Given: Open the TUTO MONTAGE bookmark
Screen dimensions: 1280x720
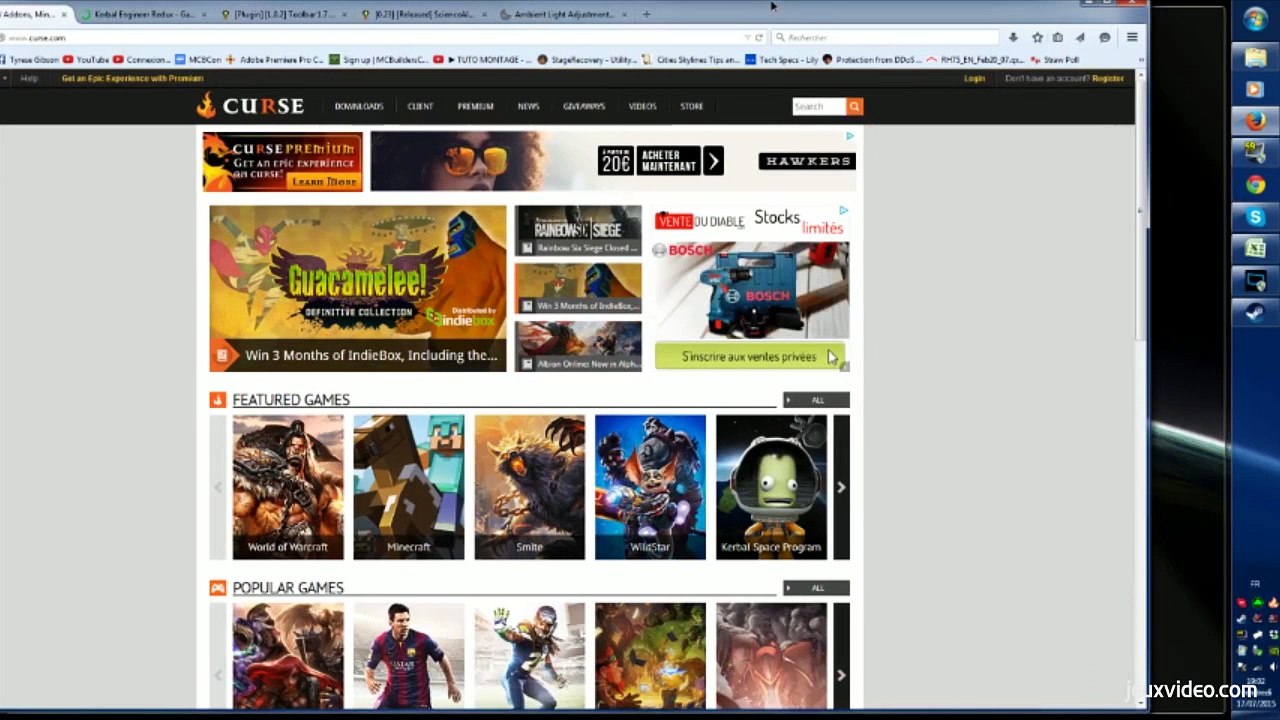Looking at the screenshot, I should (483, 60).
